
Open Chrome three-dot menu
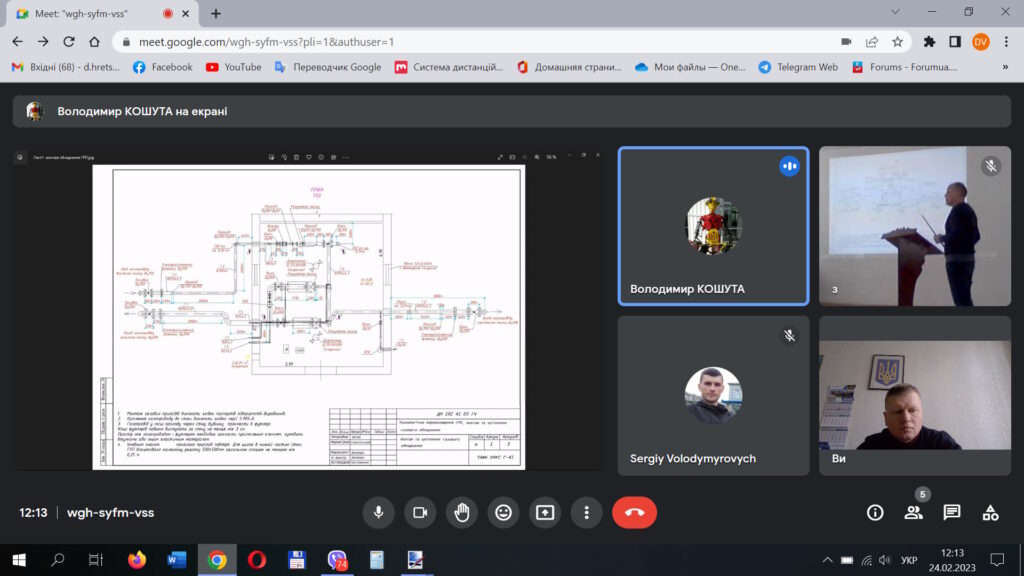[1006, 42]
